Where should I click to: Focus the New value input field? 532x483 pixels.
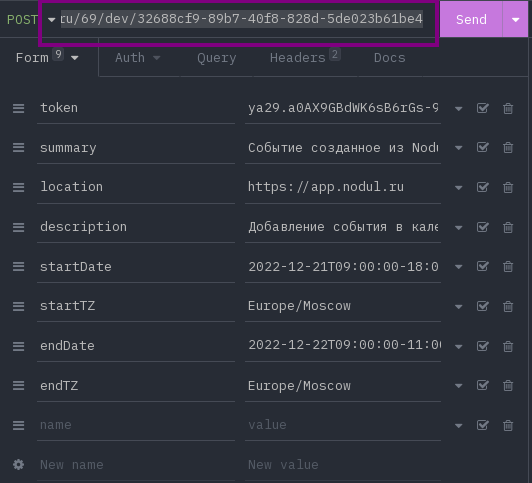tap(343, 465)
